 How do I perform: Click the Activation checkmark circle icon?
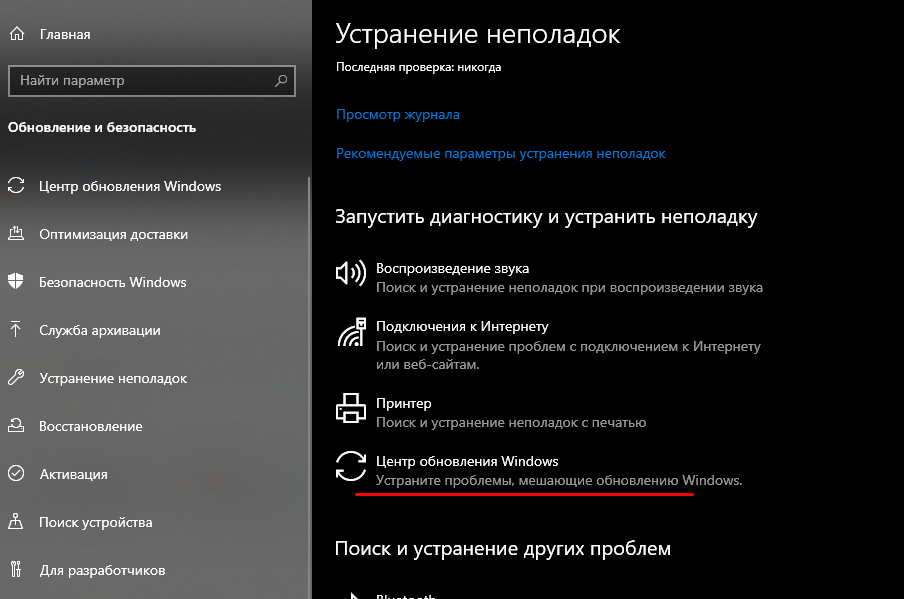(x=16, y=473)
